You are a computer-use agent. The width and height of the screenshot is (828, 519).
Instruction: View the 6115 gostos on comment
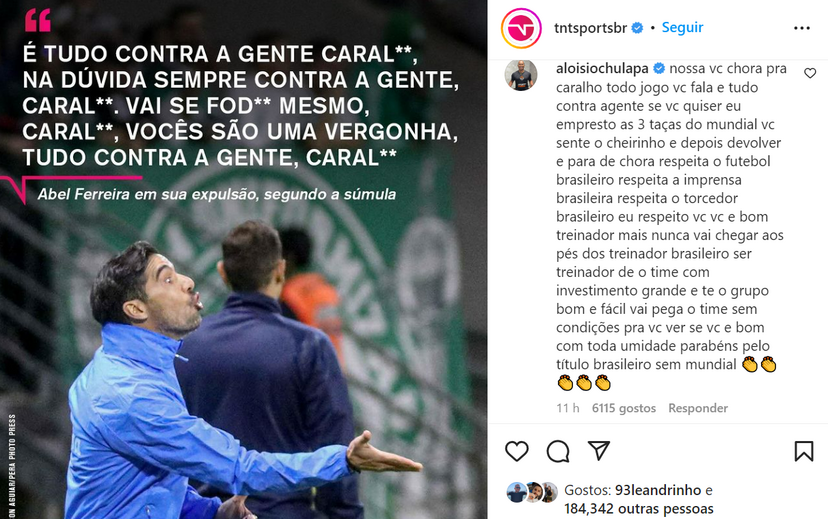624,408
